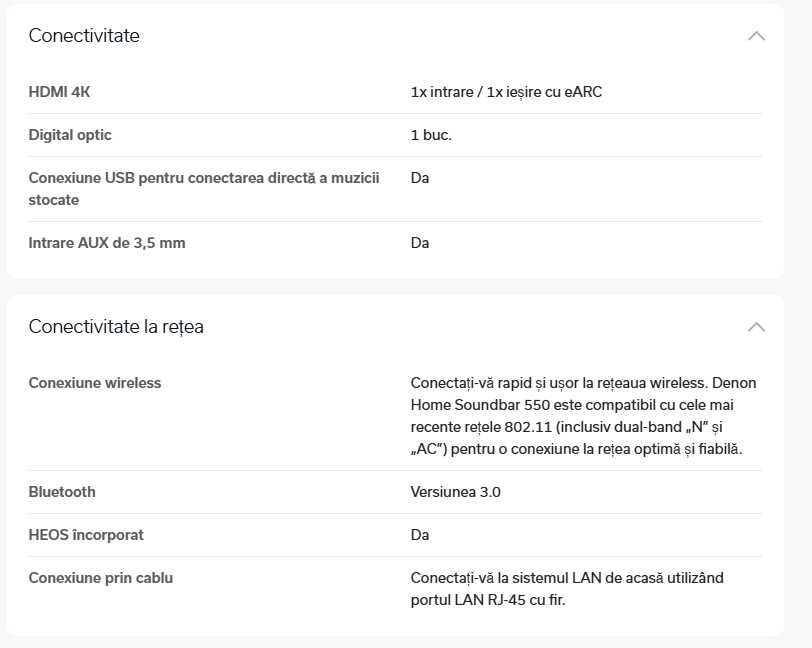Click the 'Versiunea 3.0' value
Image resolution: width=812 pixels, height=648 pixels.
pyautogui.click(x=455, y=492)
